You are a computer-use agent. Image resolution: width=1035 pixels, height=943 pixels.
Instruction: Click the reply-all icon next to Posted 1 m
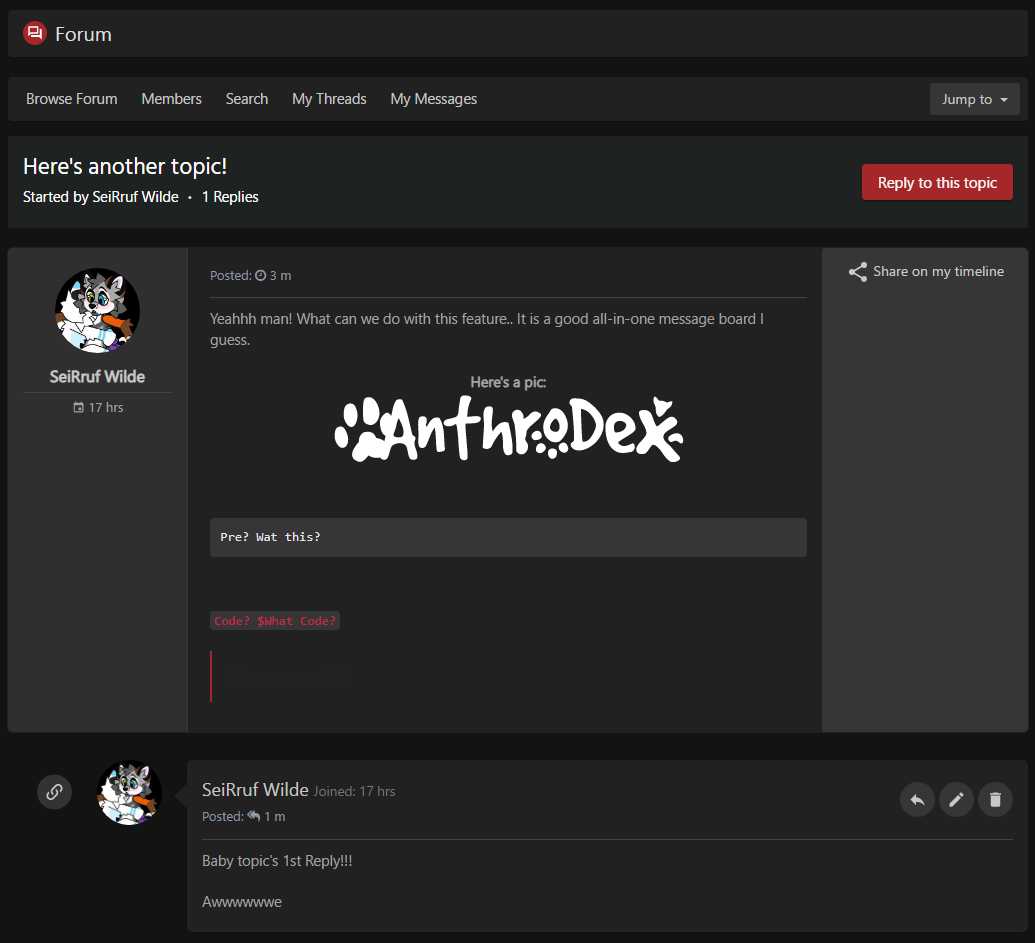click(253, 816)
